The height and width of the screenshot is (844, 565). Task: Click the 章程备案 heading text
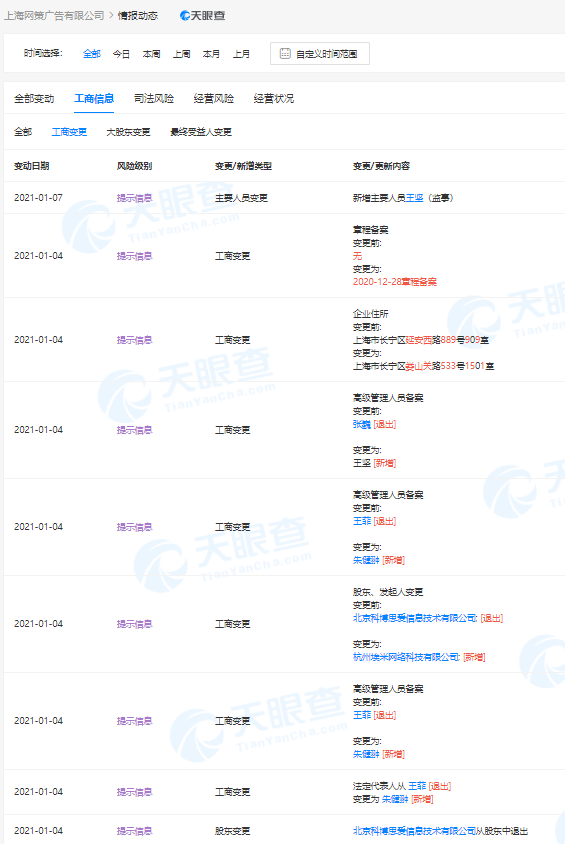point(370,230)
